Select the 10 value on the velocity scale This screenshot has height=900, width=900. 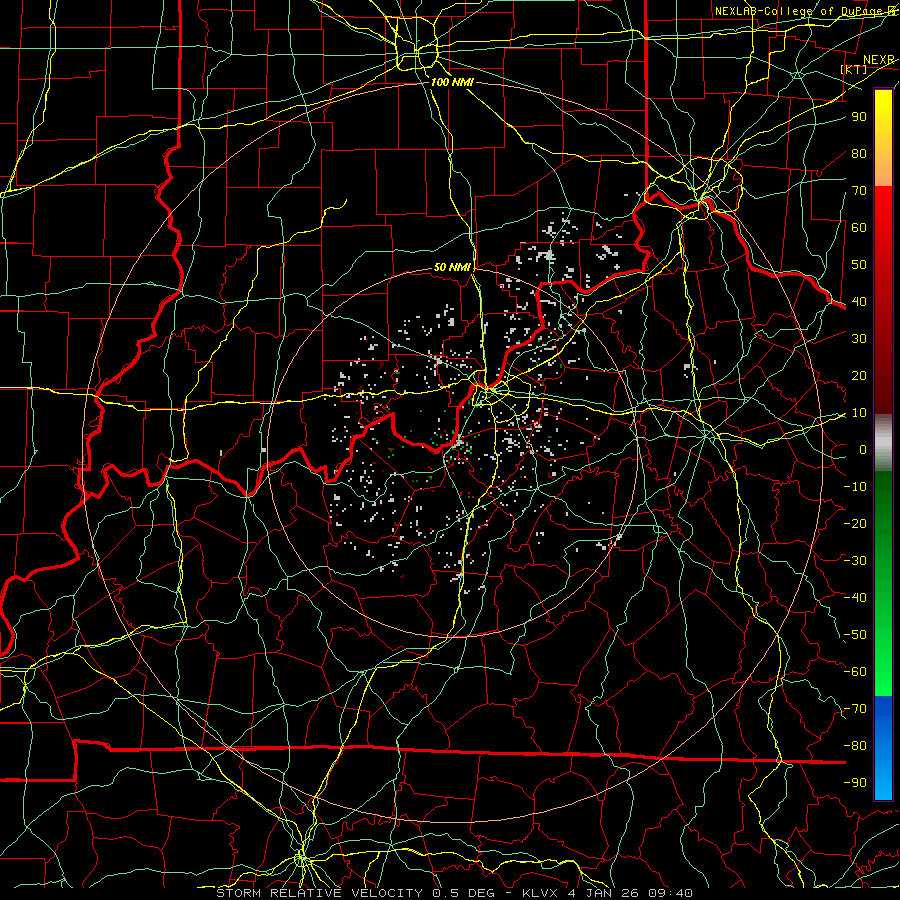(x=859, y=413)
